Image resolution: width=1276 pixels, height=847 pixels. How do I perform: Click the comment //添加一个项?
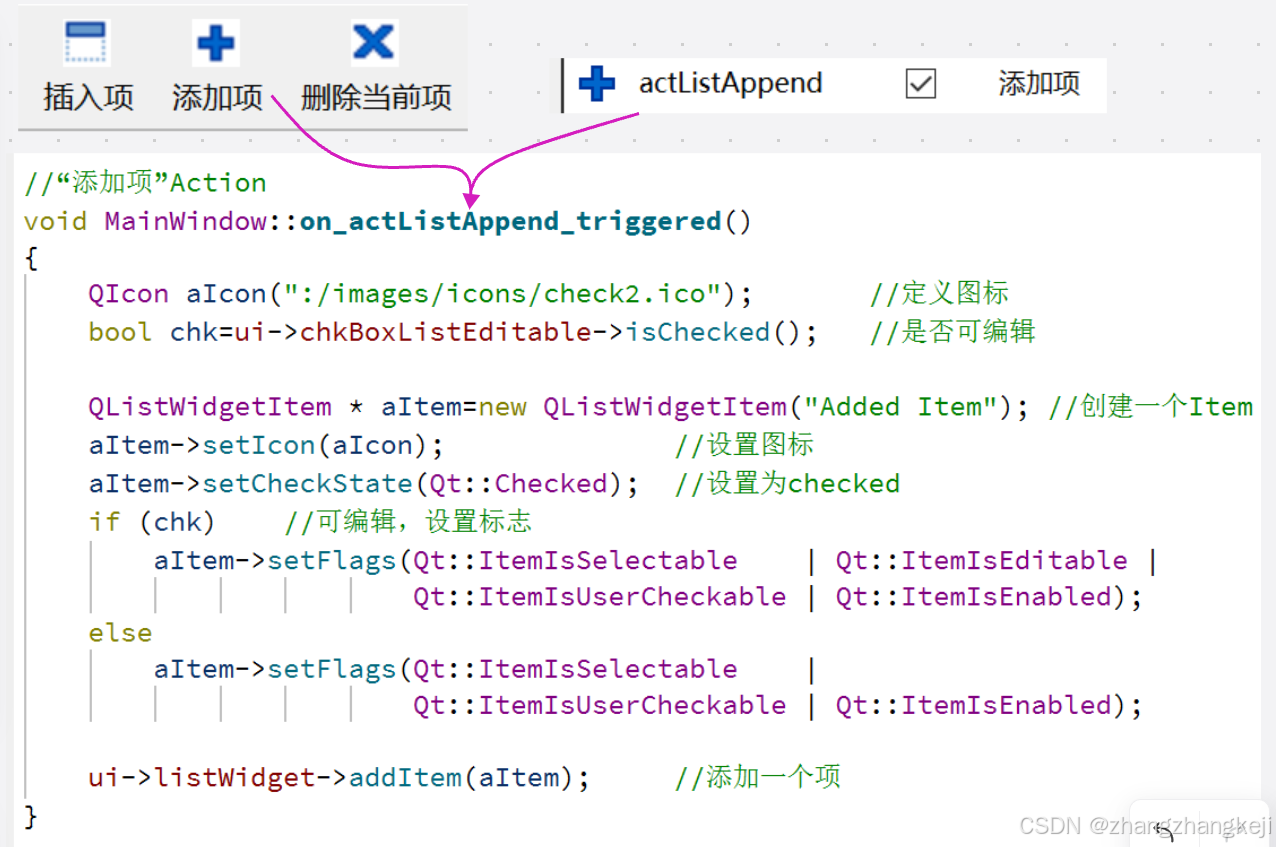758,778
